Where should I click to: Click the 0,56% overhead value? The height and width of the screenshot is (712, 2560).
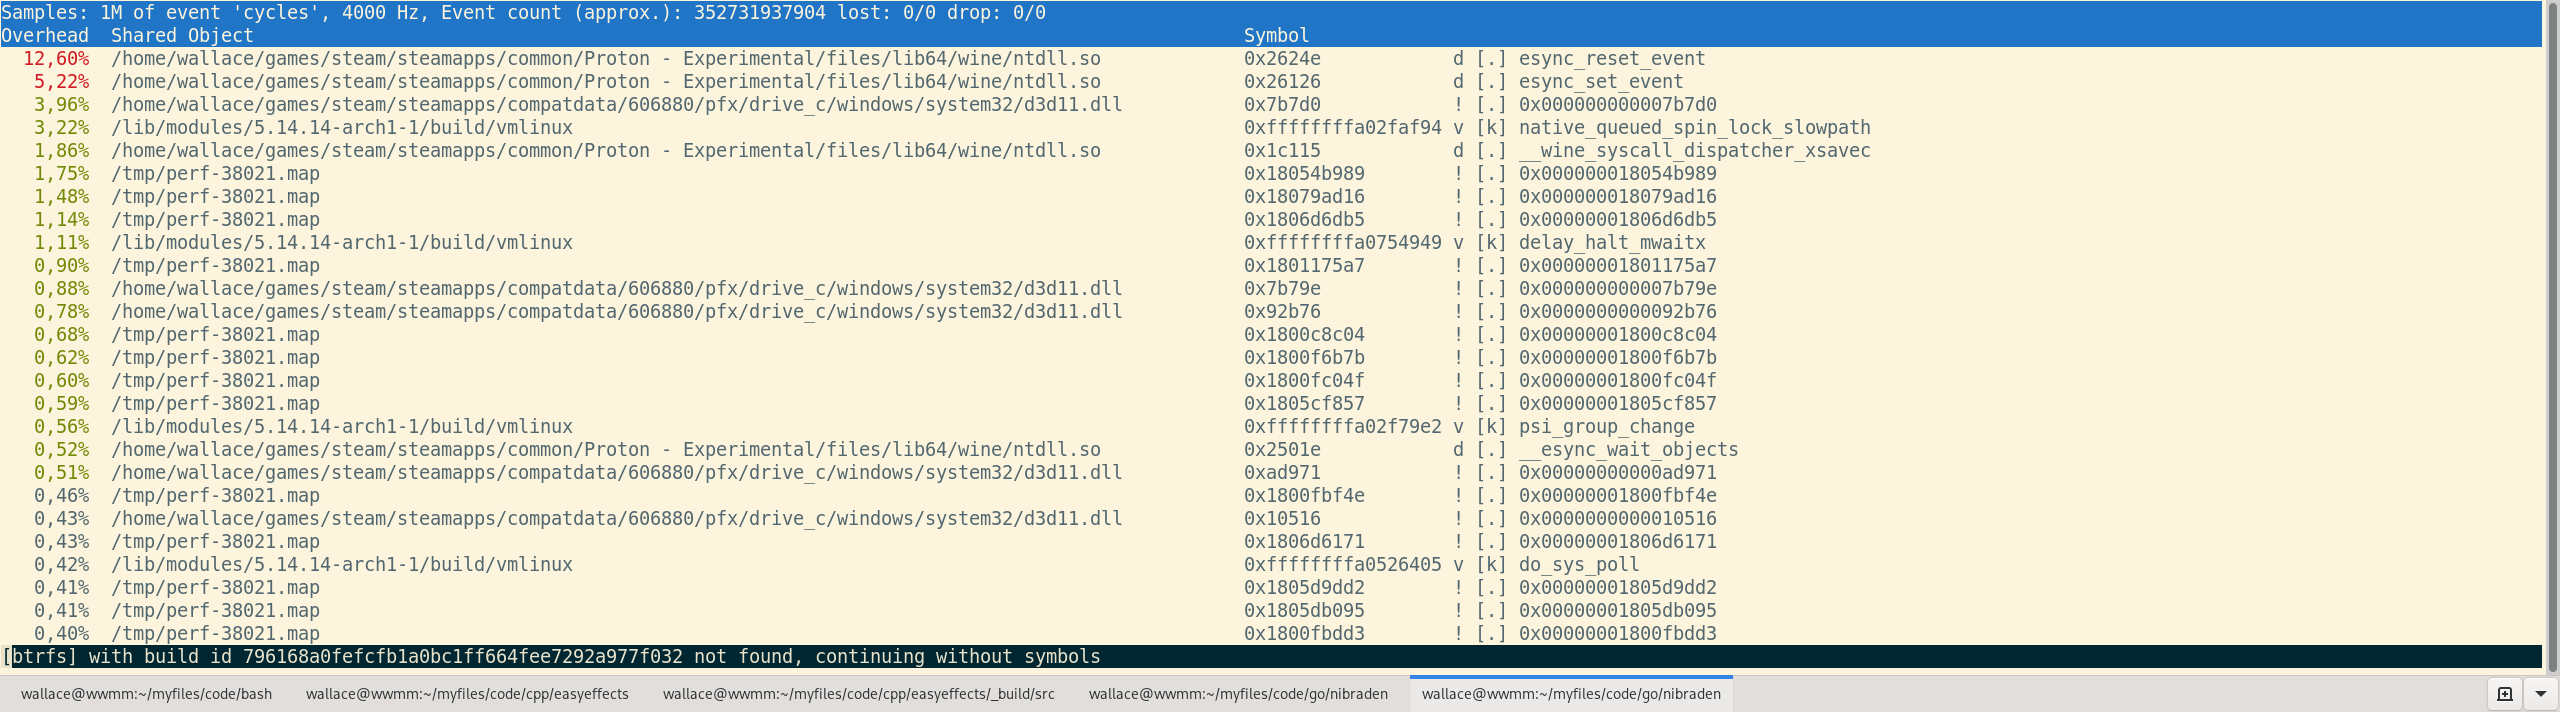click(x=62, y=427)
